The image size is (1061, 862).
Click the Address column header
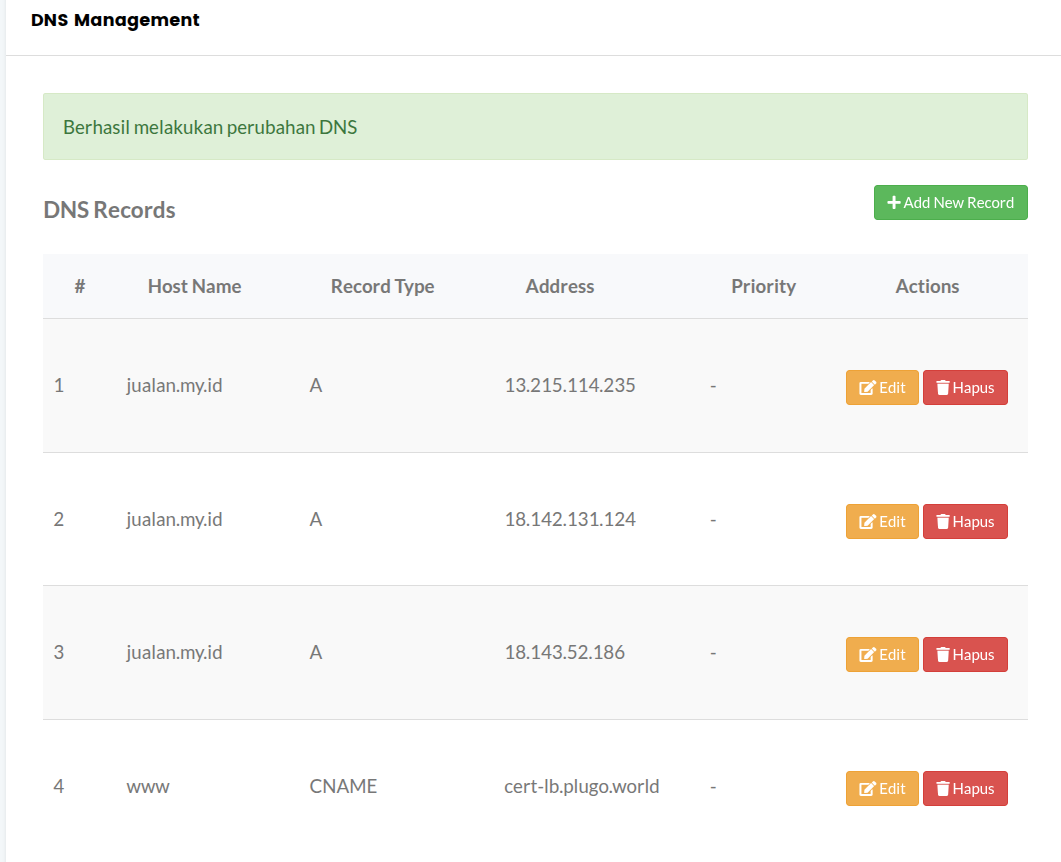click(560, 286)
